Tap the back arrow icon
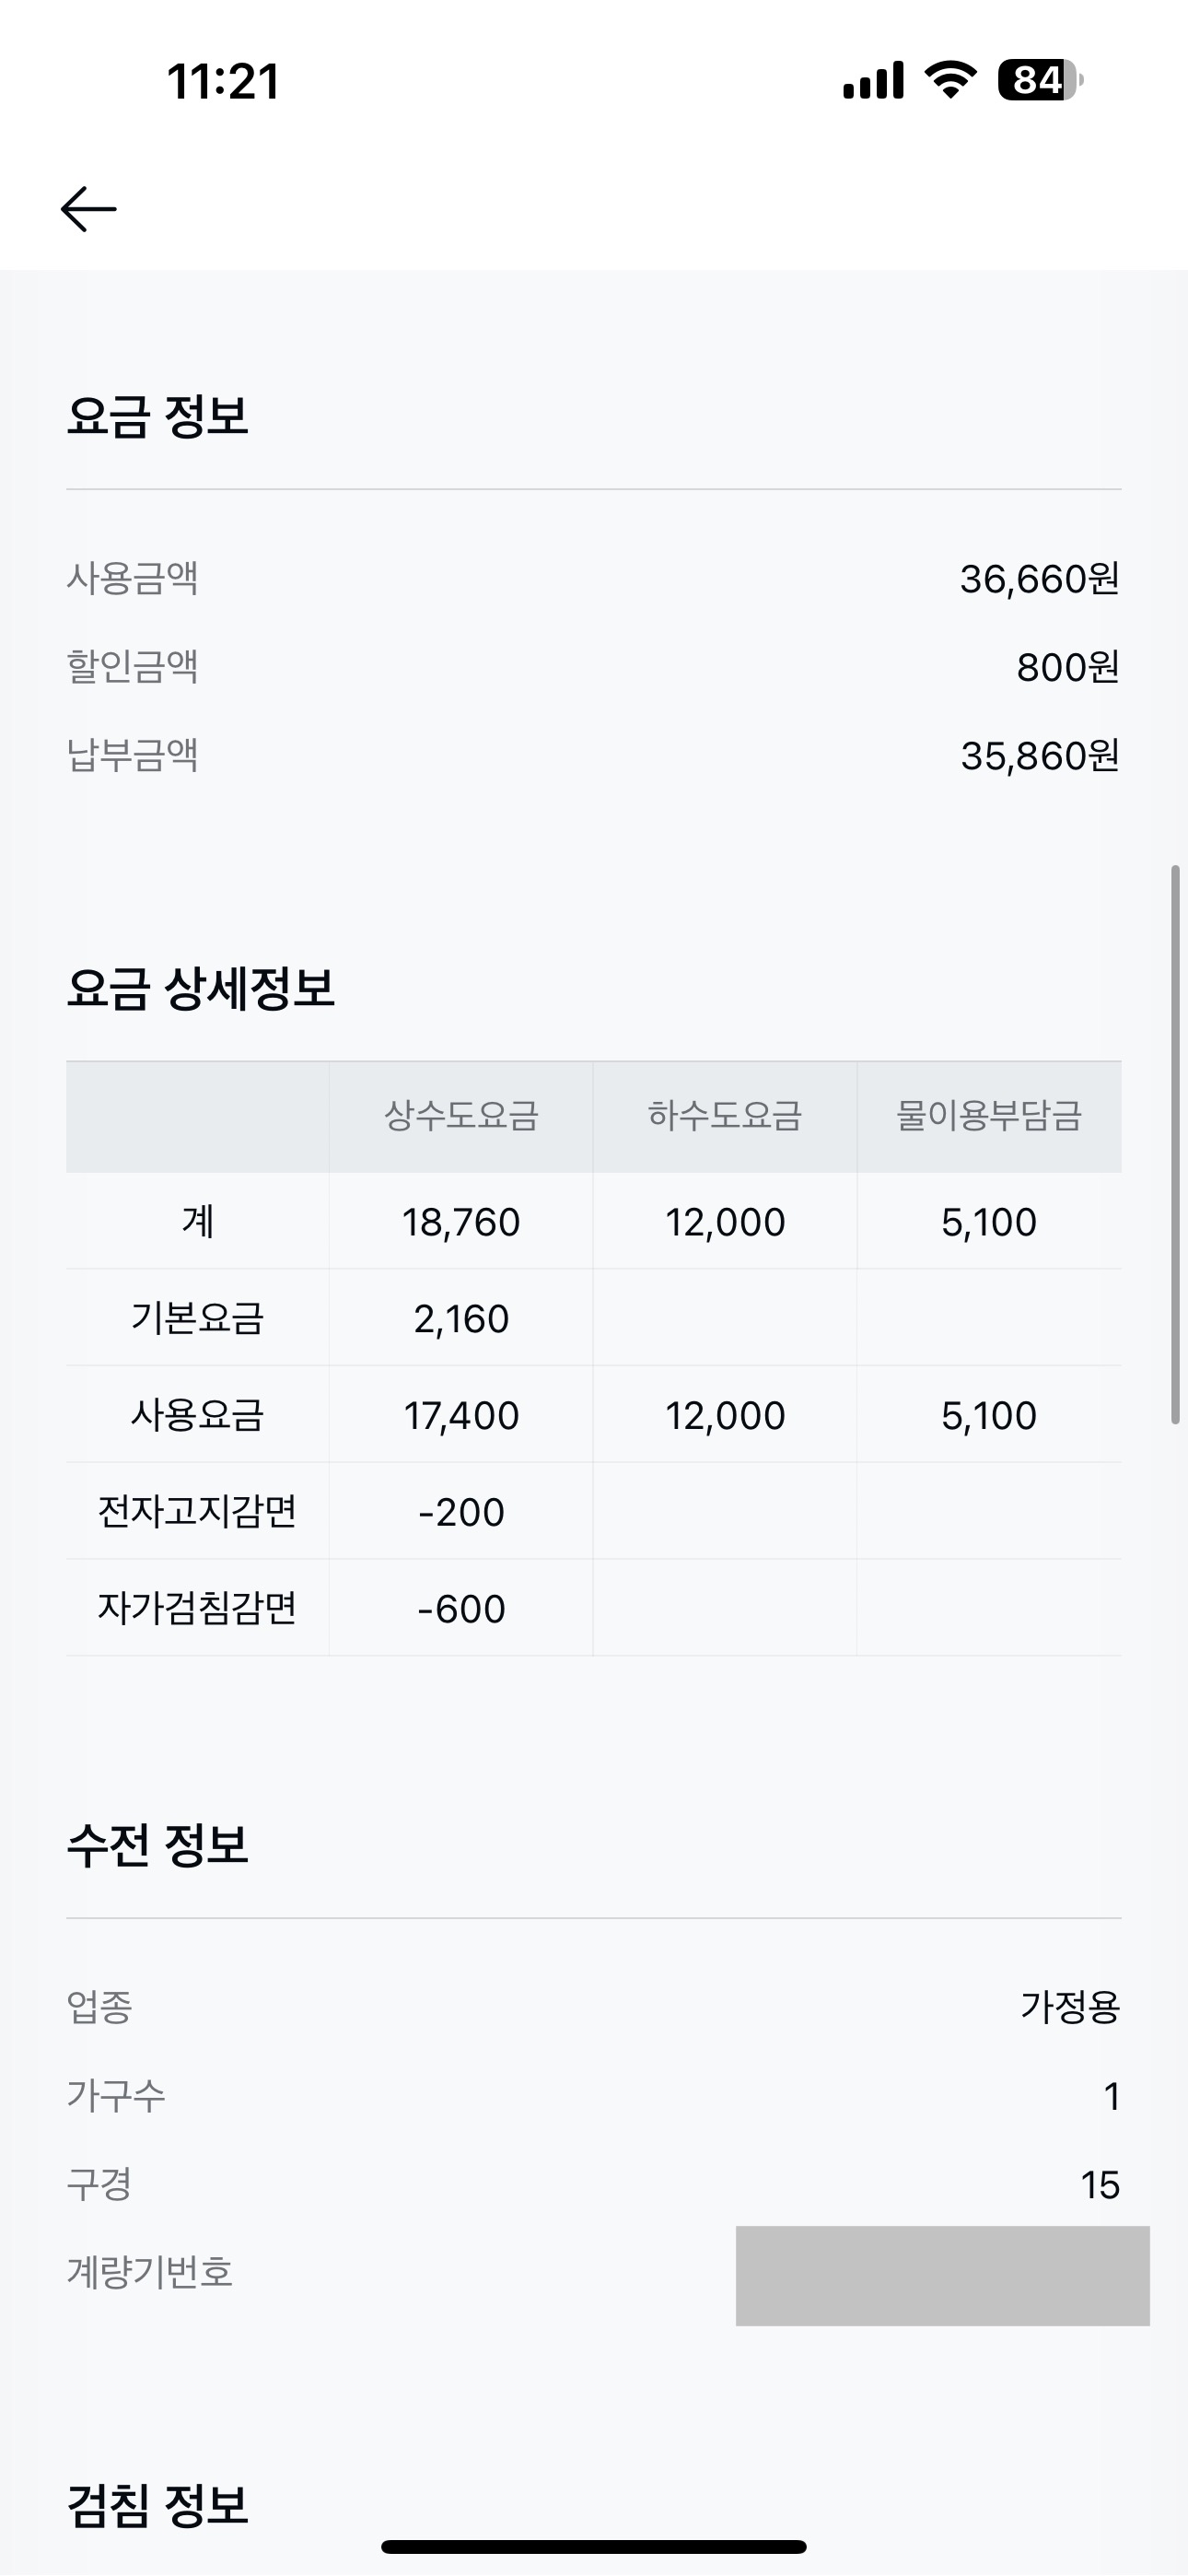This screenshot has height=2576, width=1188. coord(89,209)
